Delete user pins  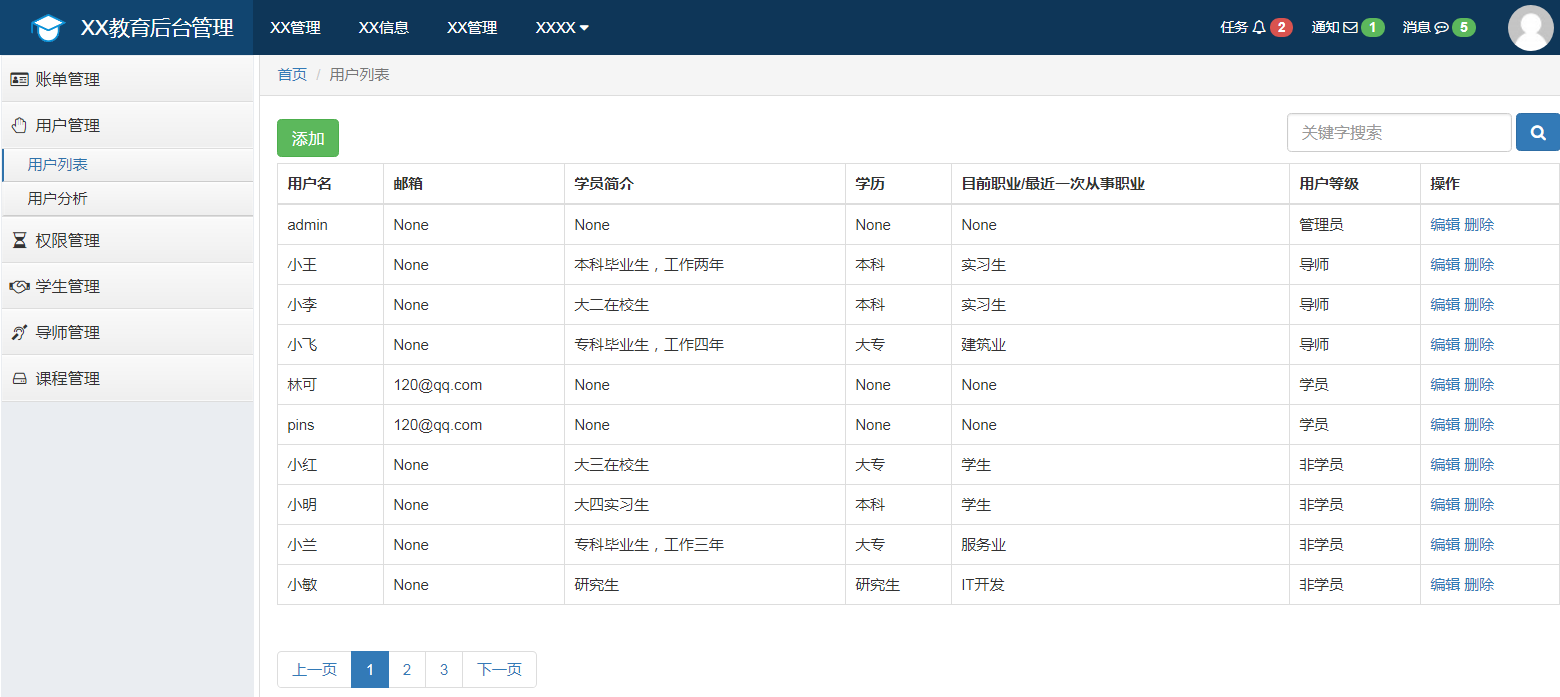pyautogui.click(x=1479, y=425)
